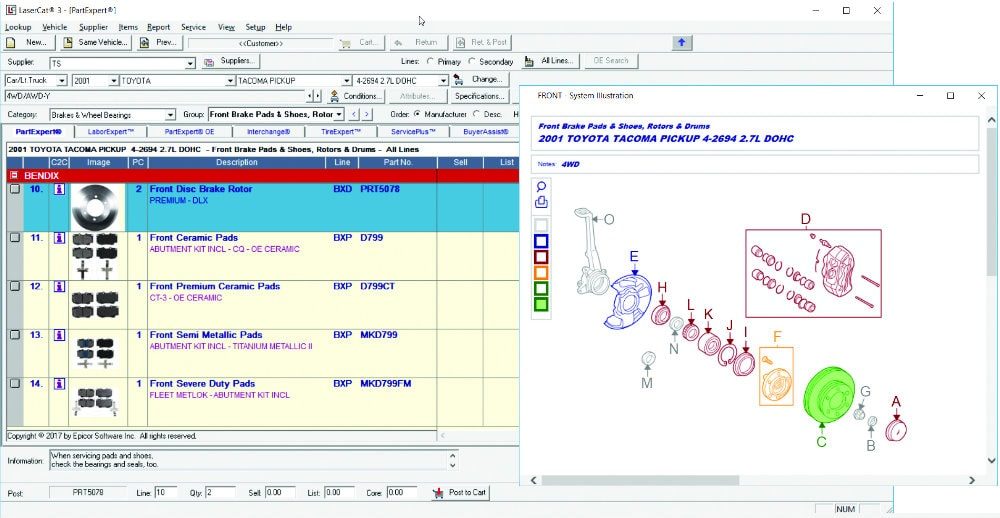
Task: Click the Post to Cart button
Action: tap(459, 492)
